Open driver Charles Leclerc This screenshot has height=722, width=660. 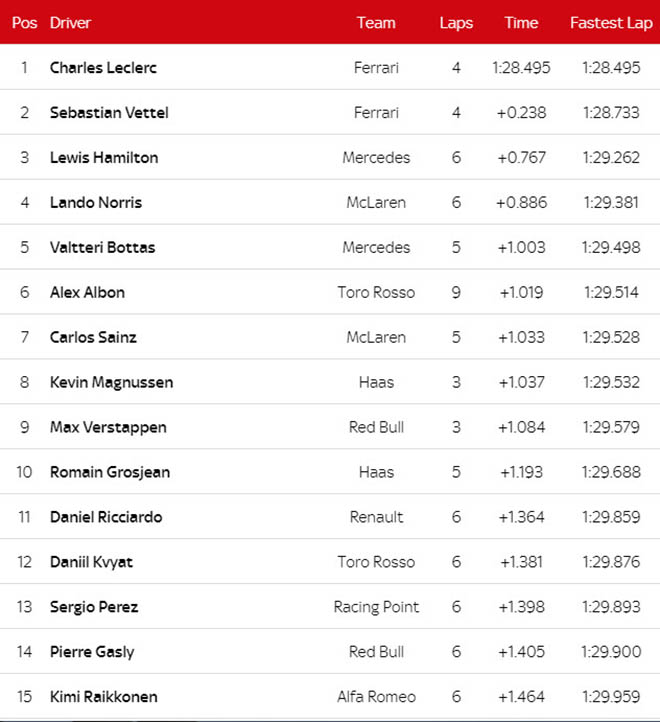tap(103, 68)
